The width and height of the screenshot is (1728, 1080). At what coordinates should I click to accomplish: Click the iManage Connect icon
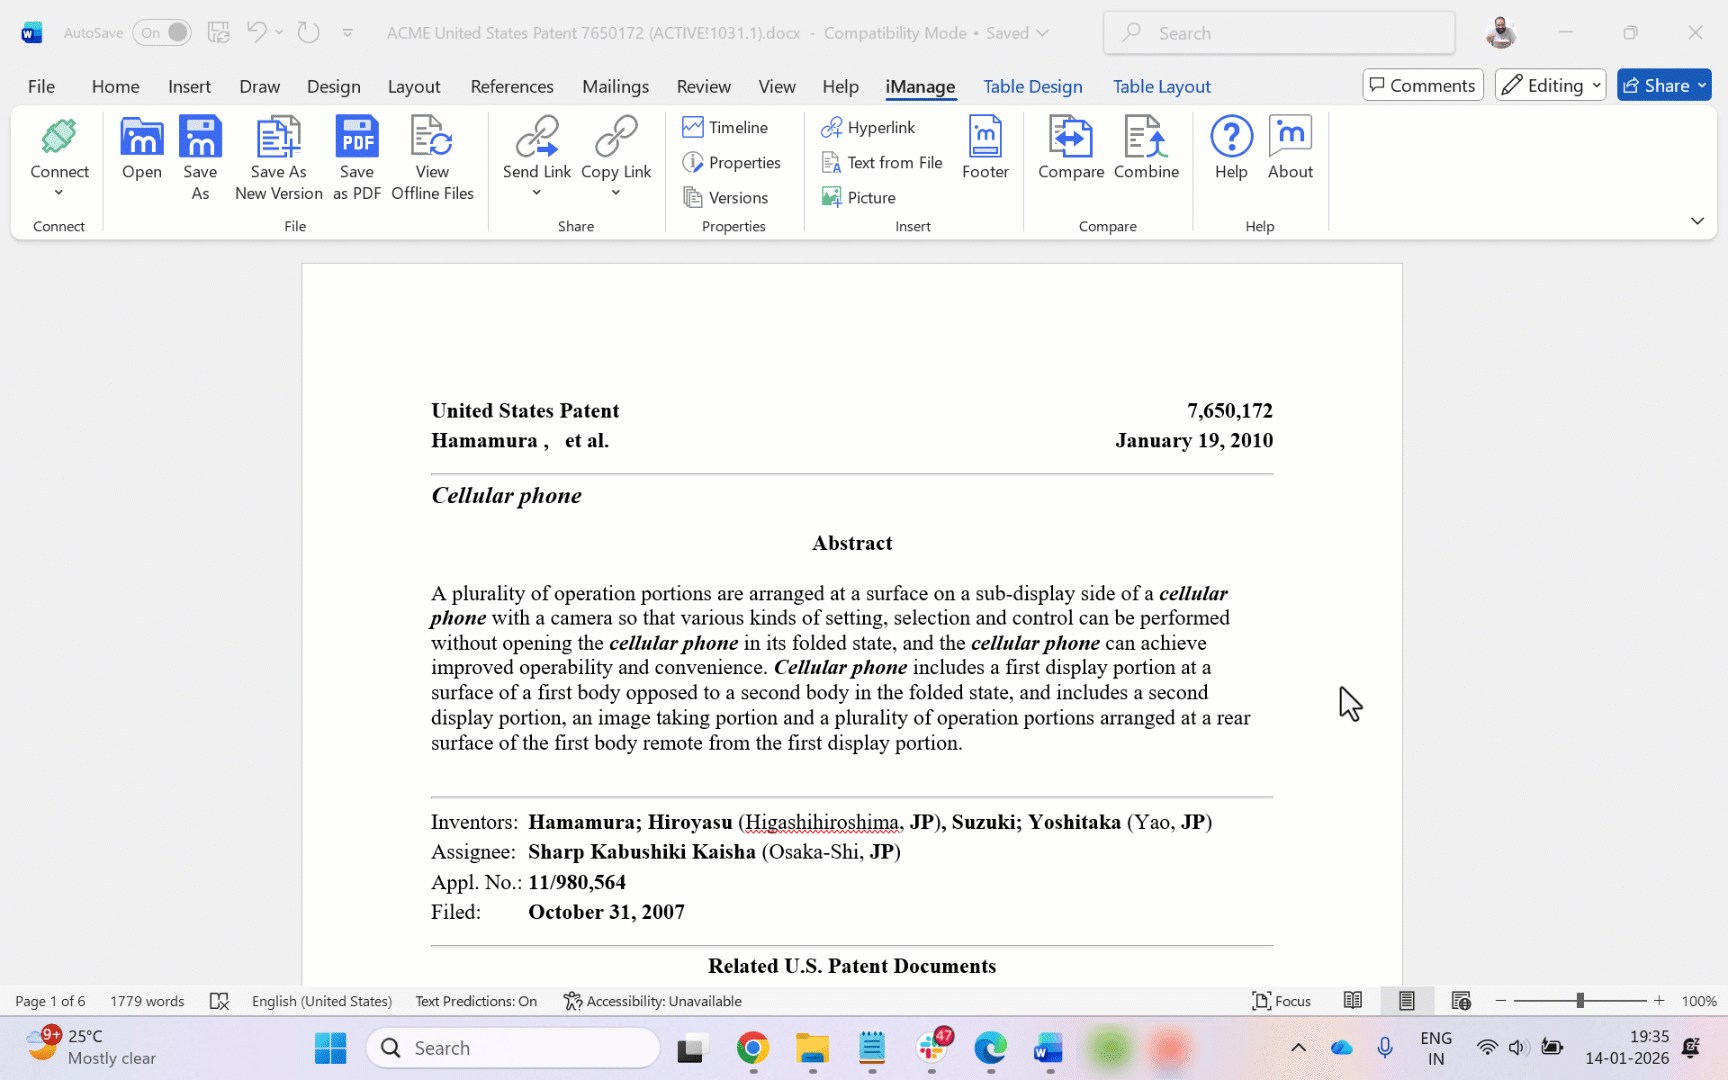click(59, 138)
